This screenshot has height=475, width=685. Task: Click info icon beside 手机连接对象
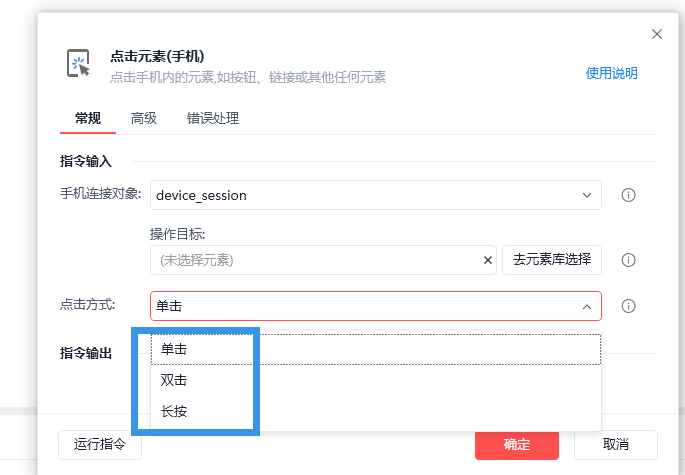(x=629, y=195)
